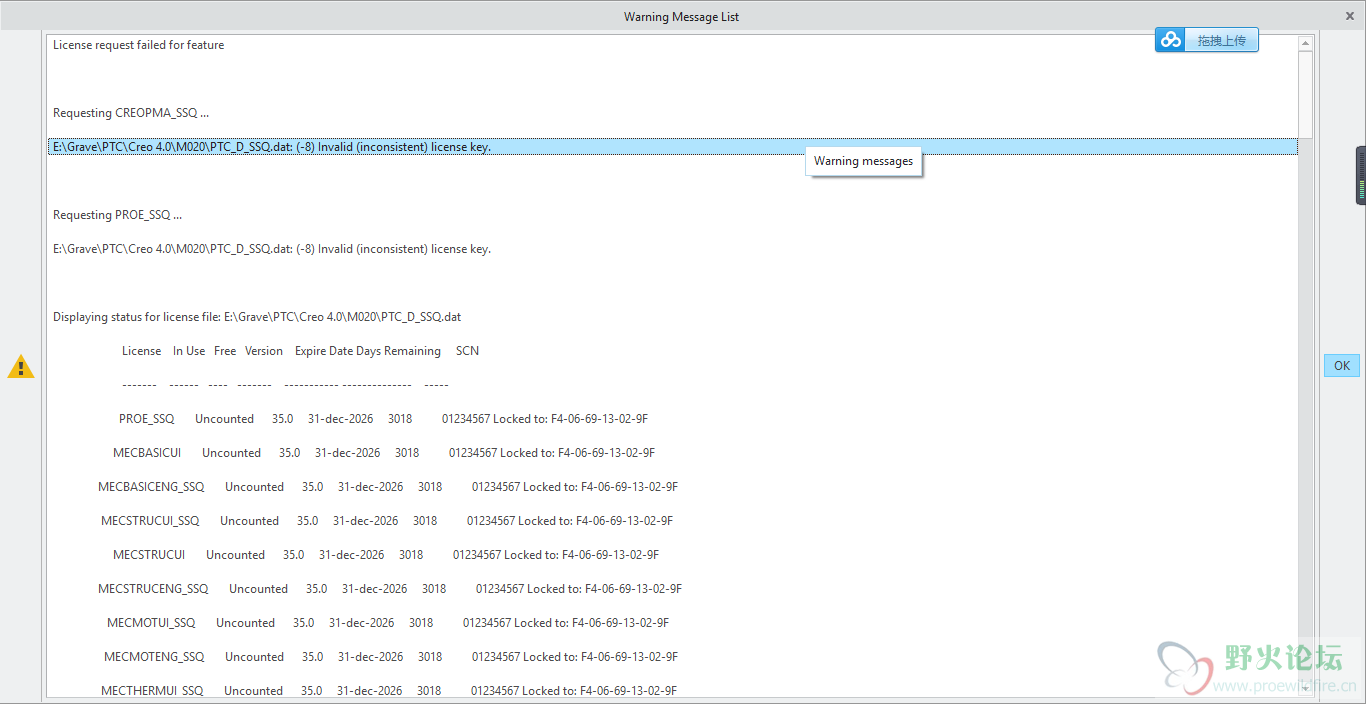This screenshot has width=1366, height=704.
Task: Click the scroll-up arrow of message list
Action: [x=1305, y=43]
